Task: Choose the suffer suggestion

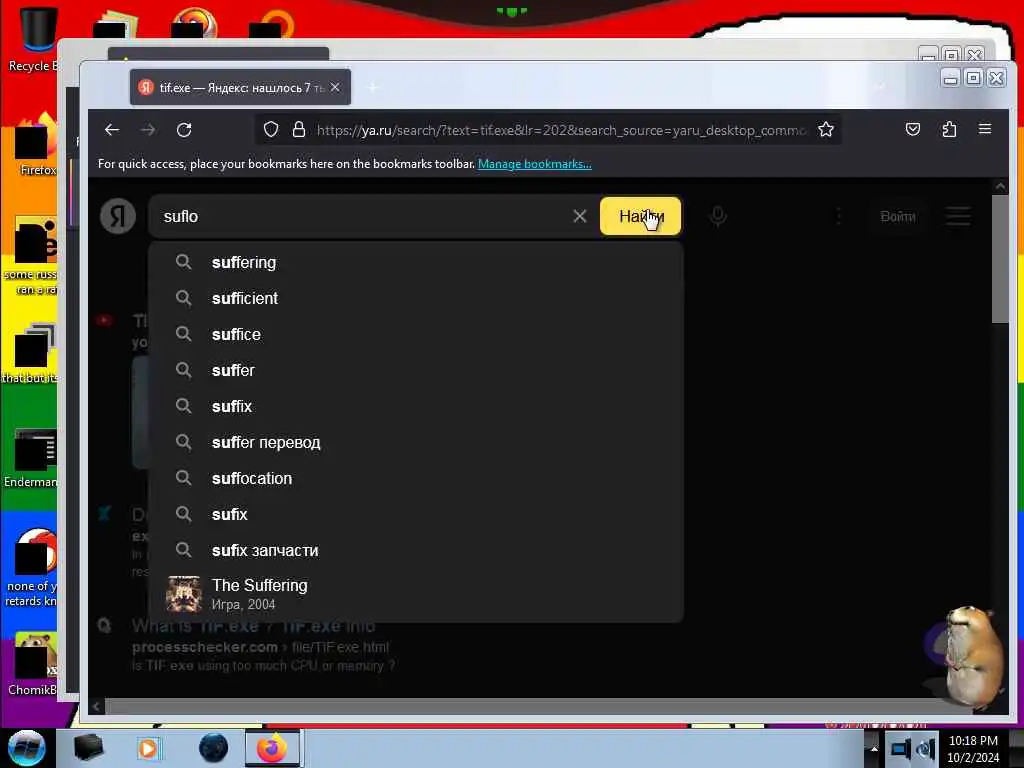Action: point(416,370)
